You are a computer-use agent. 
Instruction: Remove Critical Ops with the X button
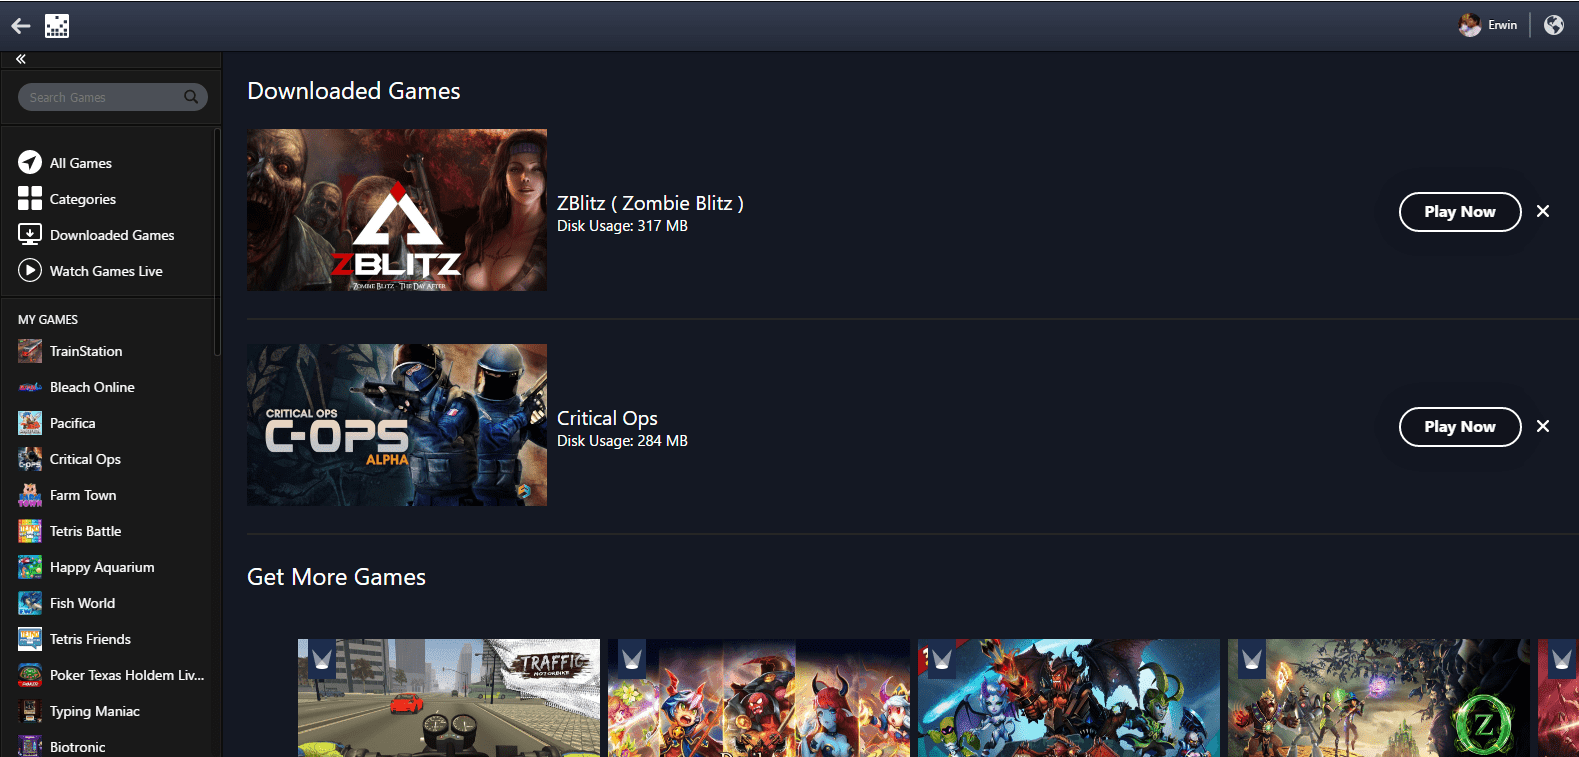[1543, 426]
